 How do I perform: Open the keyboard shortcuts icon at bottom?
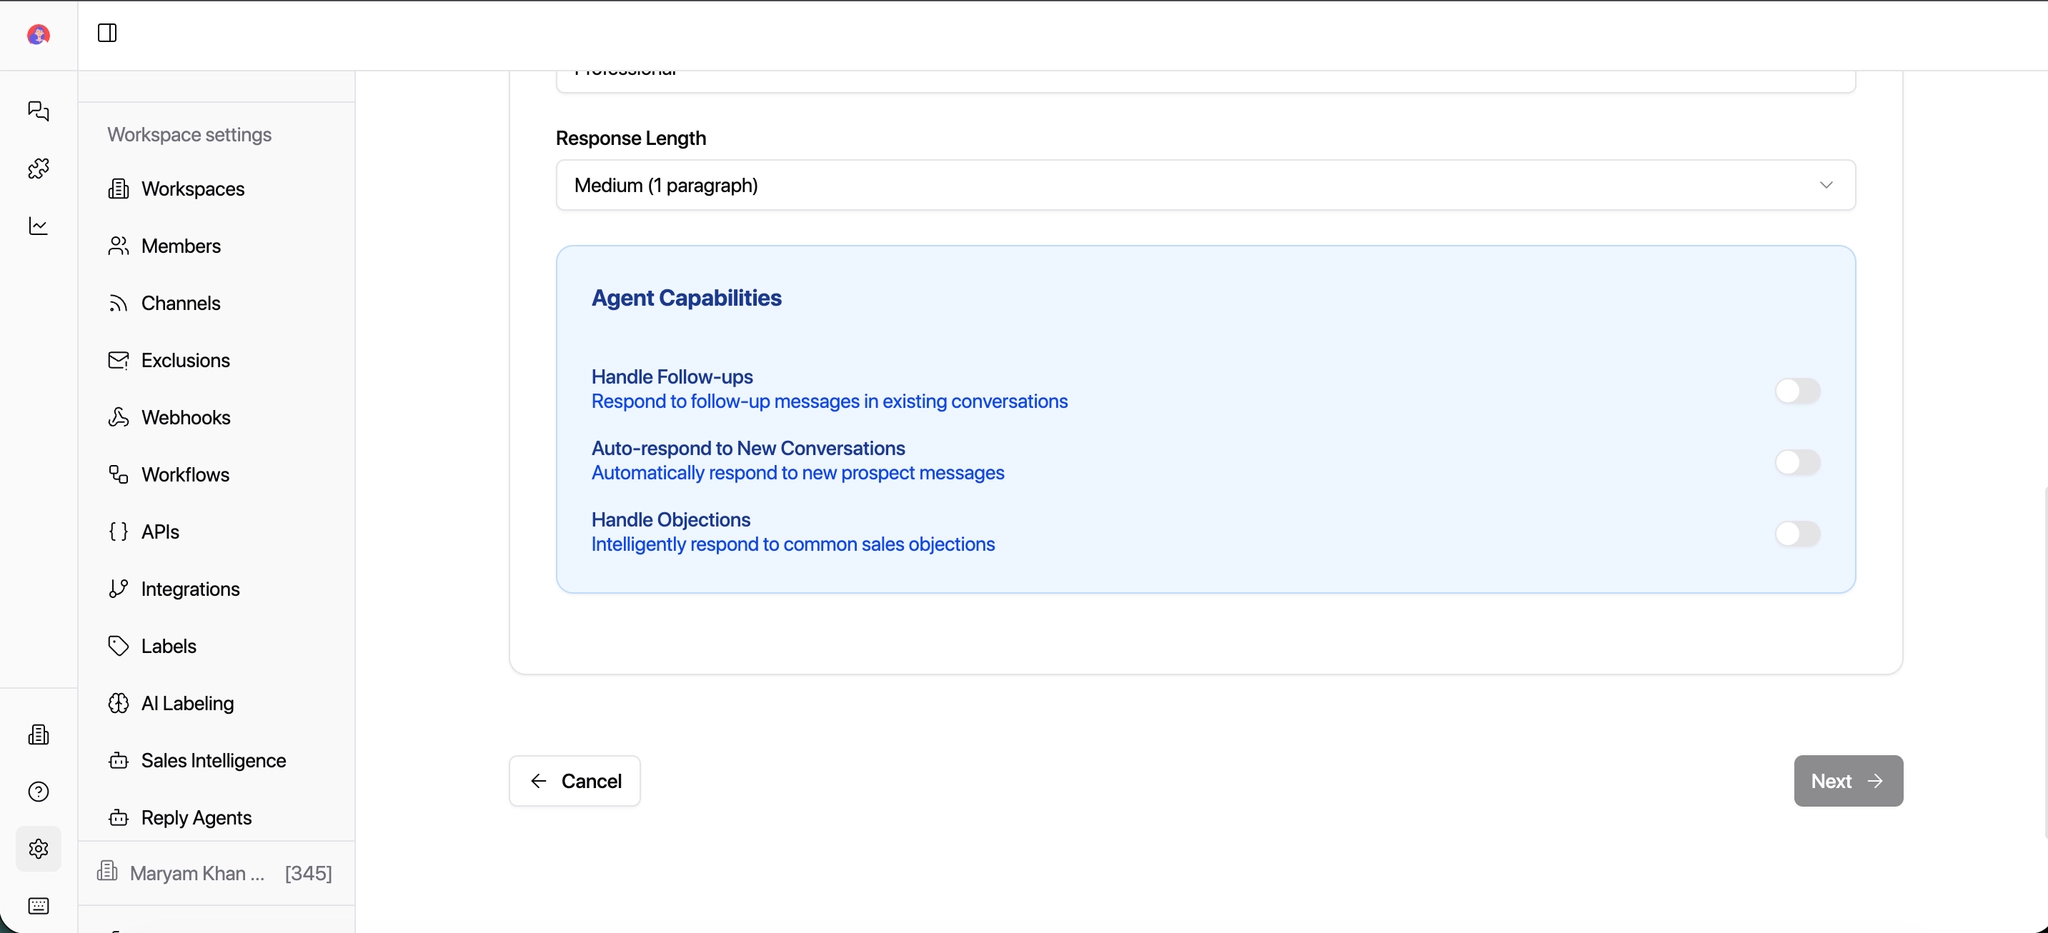click(x=38, y=906)
